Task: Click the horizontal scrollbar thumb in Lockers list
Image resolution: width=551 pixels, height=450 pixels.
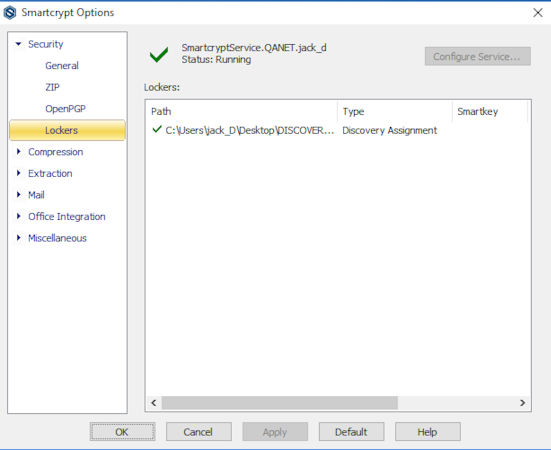Action: 280,403
